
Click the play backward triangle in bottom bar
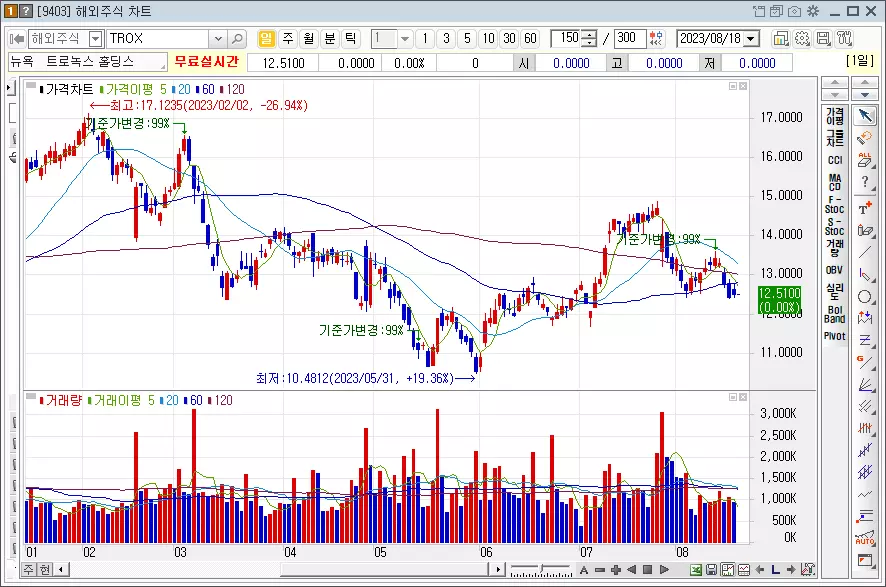click(x=632, y=569)
